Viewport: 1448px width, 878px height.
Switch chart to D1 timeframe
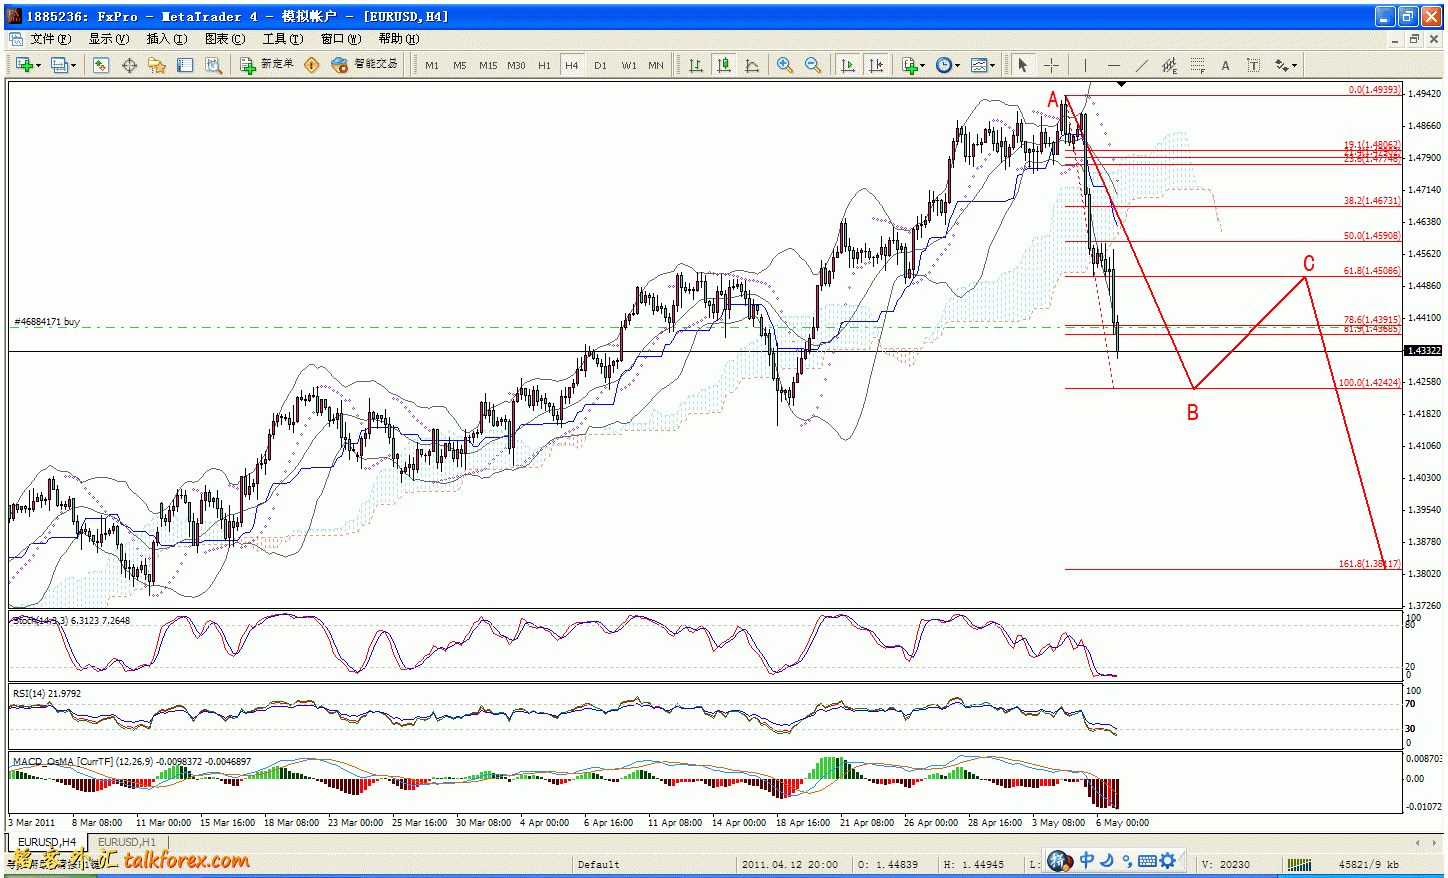(600, 66)
